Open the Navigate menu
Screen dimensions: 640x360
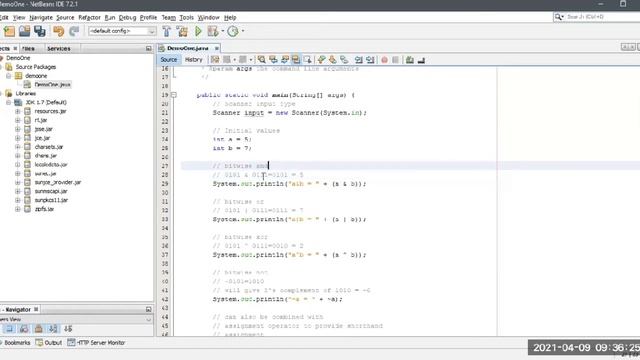pyautogui.click(x=41, y=18)
